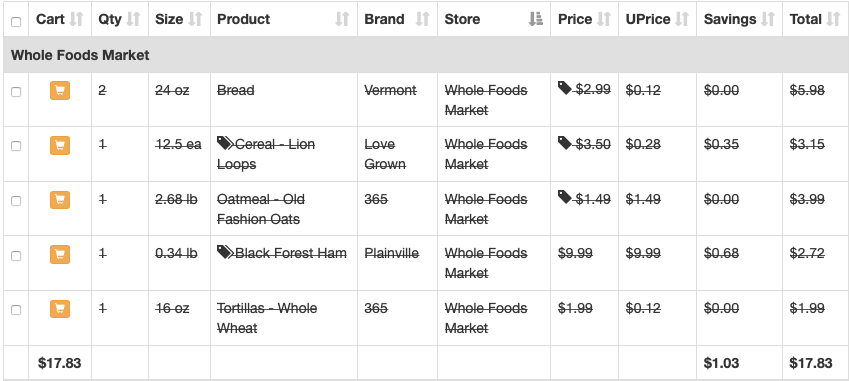Click the cart icon for Oatmeal row
The image size is (849, 381).
point(60,200)
